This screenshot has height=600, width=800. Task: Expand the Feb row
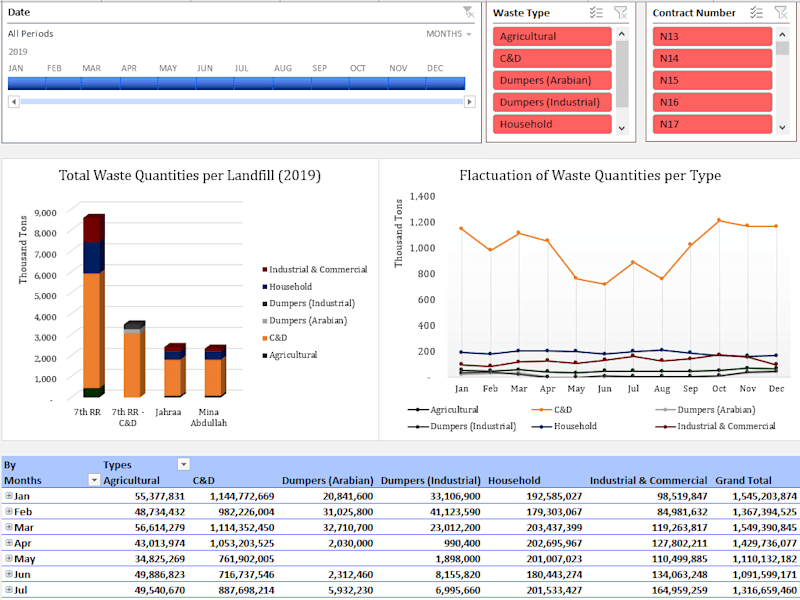(9, 511)
